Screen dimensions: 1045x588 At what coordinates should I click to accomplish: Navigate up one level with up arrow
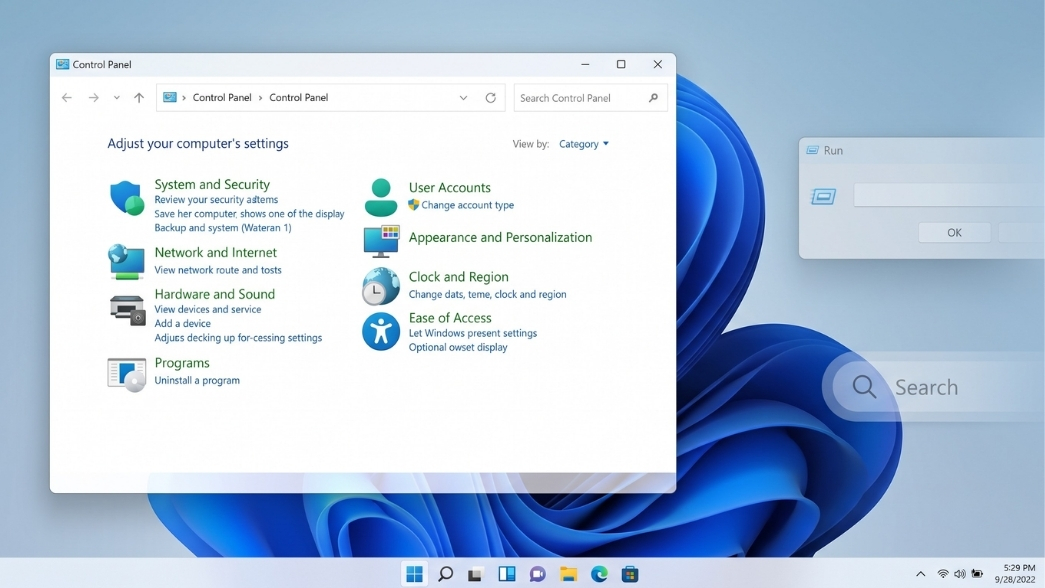(139, 97)
